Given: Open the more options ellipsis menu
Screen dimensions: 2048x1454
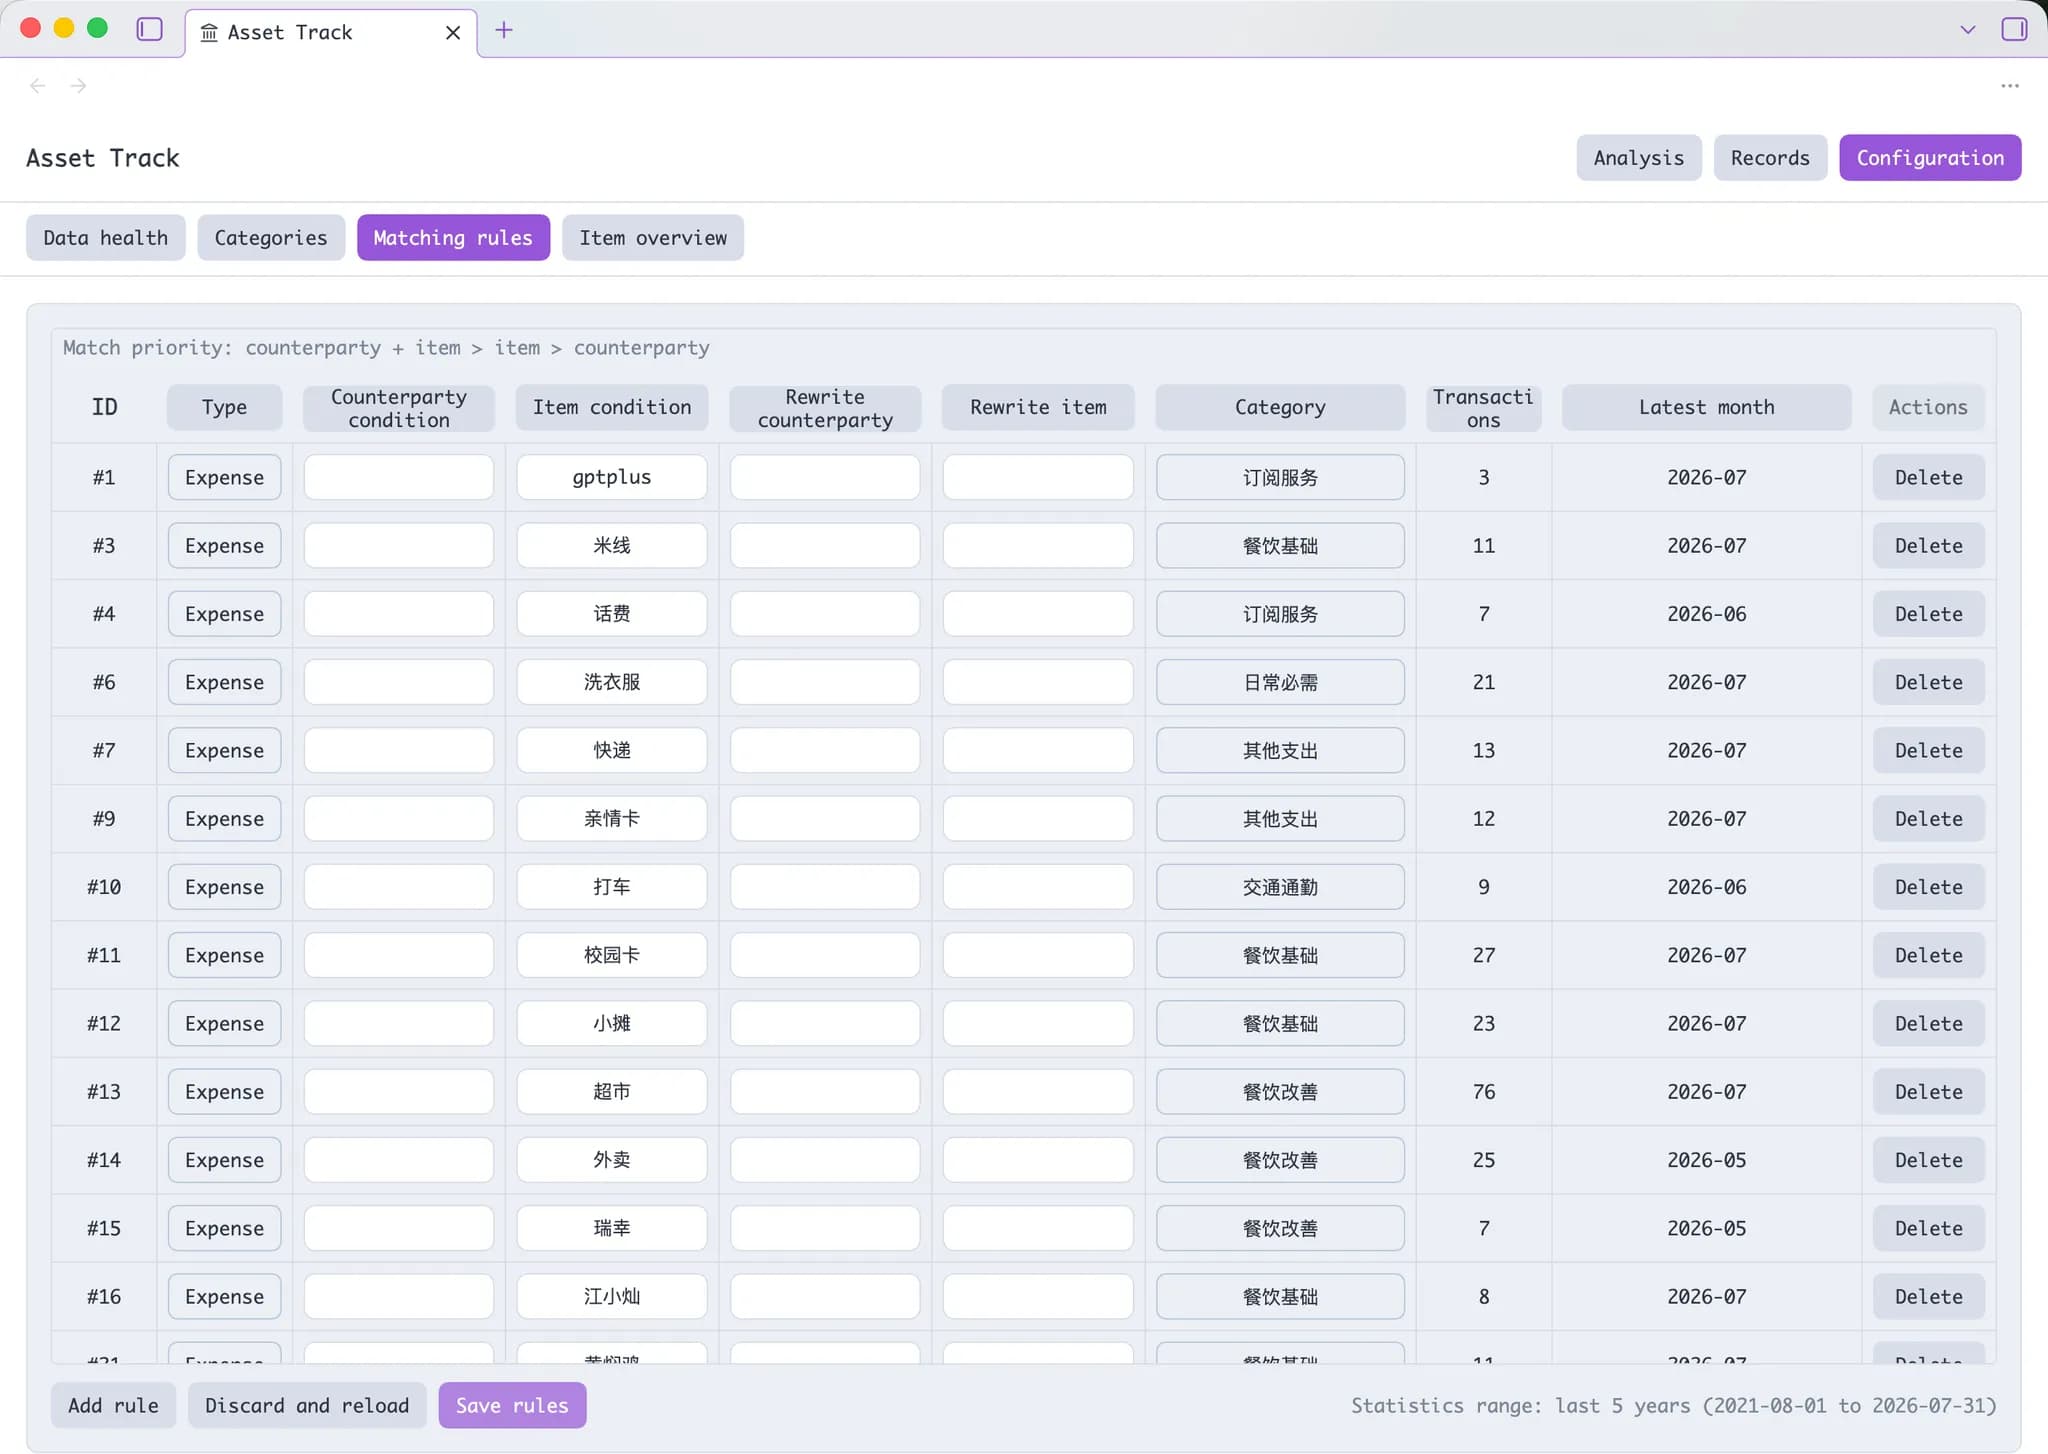Looking at the screenshot, I should point(2010,86).
